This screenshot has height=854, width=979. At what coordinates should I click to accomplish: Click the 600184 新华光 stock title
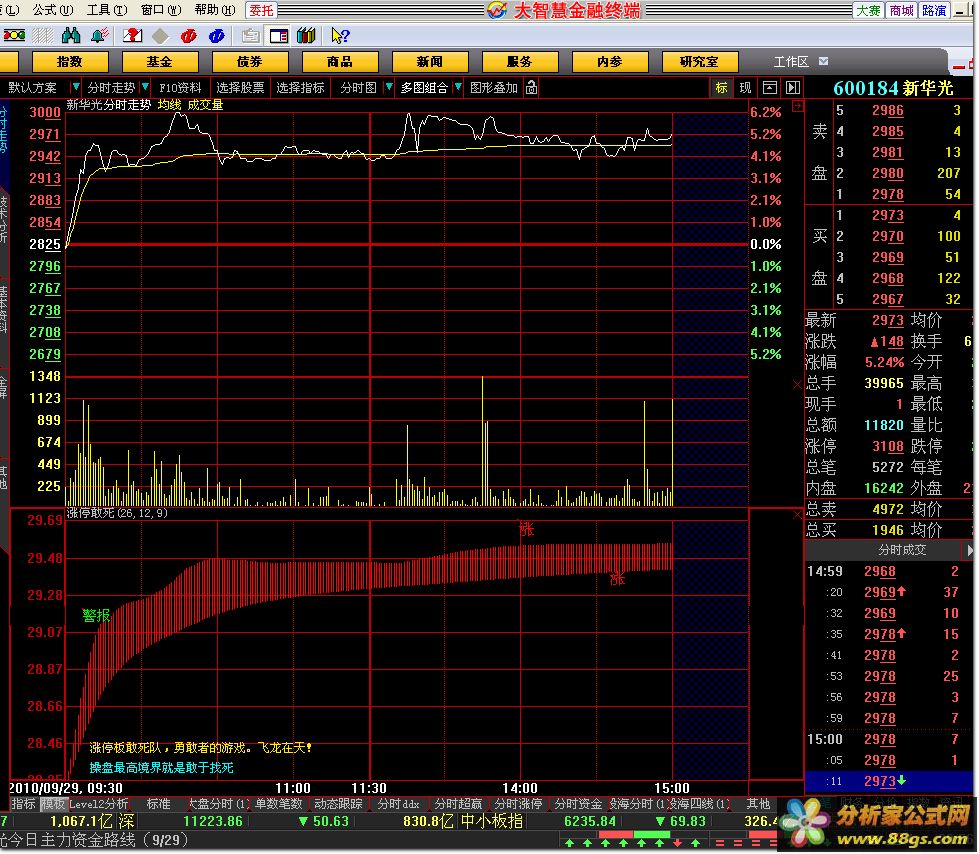coord(893,89)
